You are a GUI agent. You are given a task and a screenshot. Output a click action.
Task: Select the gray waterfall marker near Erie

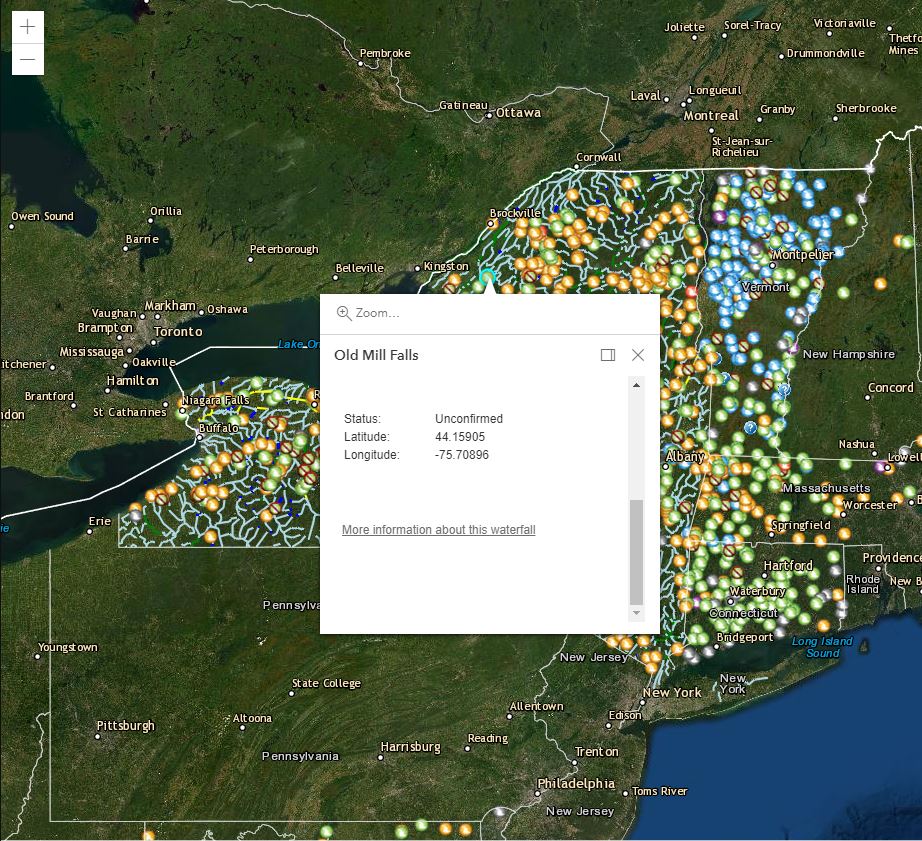click(x=136, y=515)
